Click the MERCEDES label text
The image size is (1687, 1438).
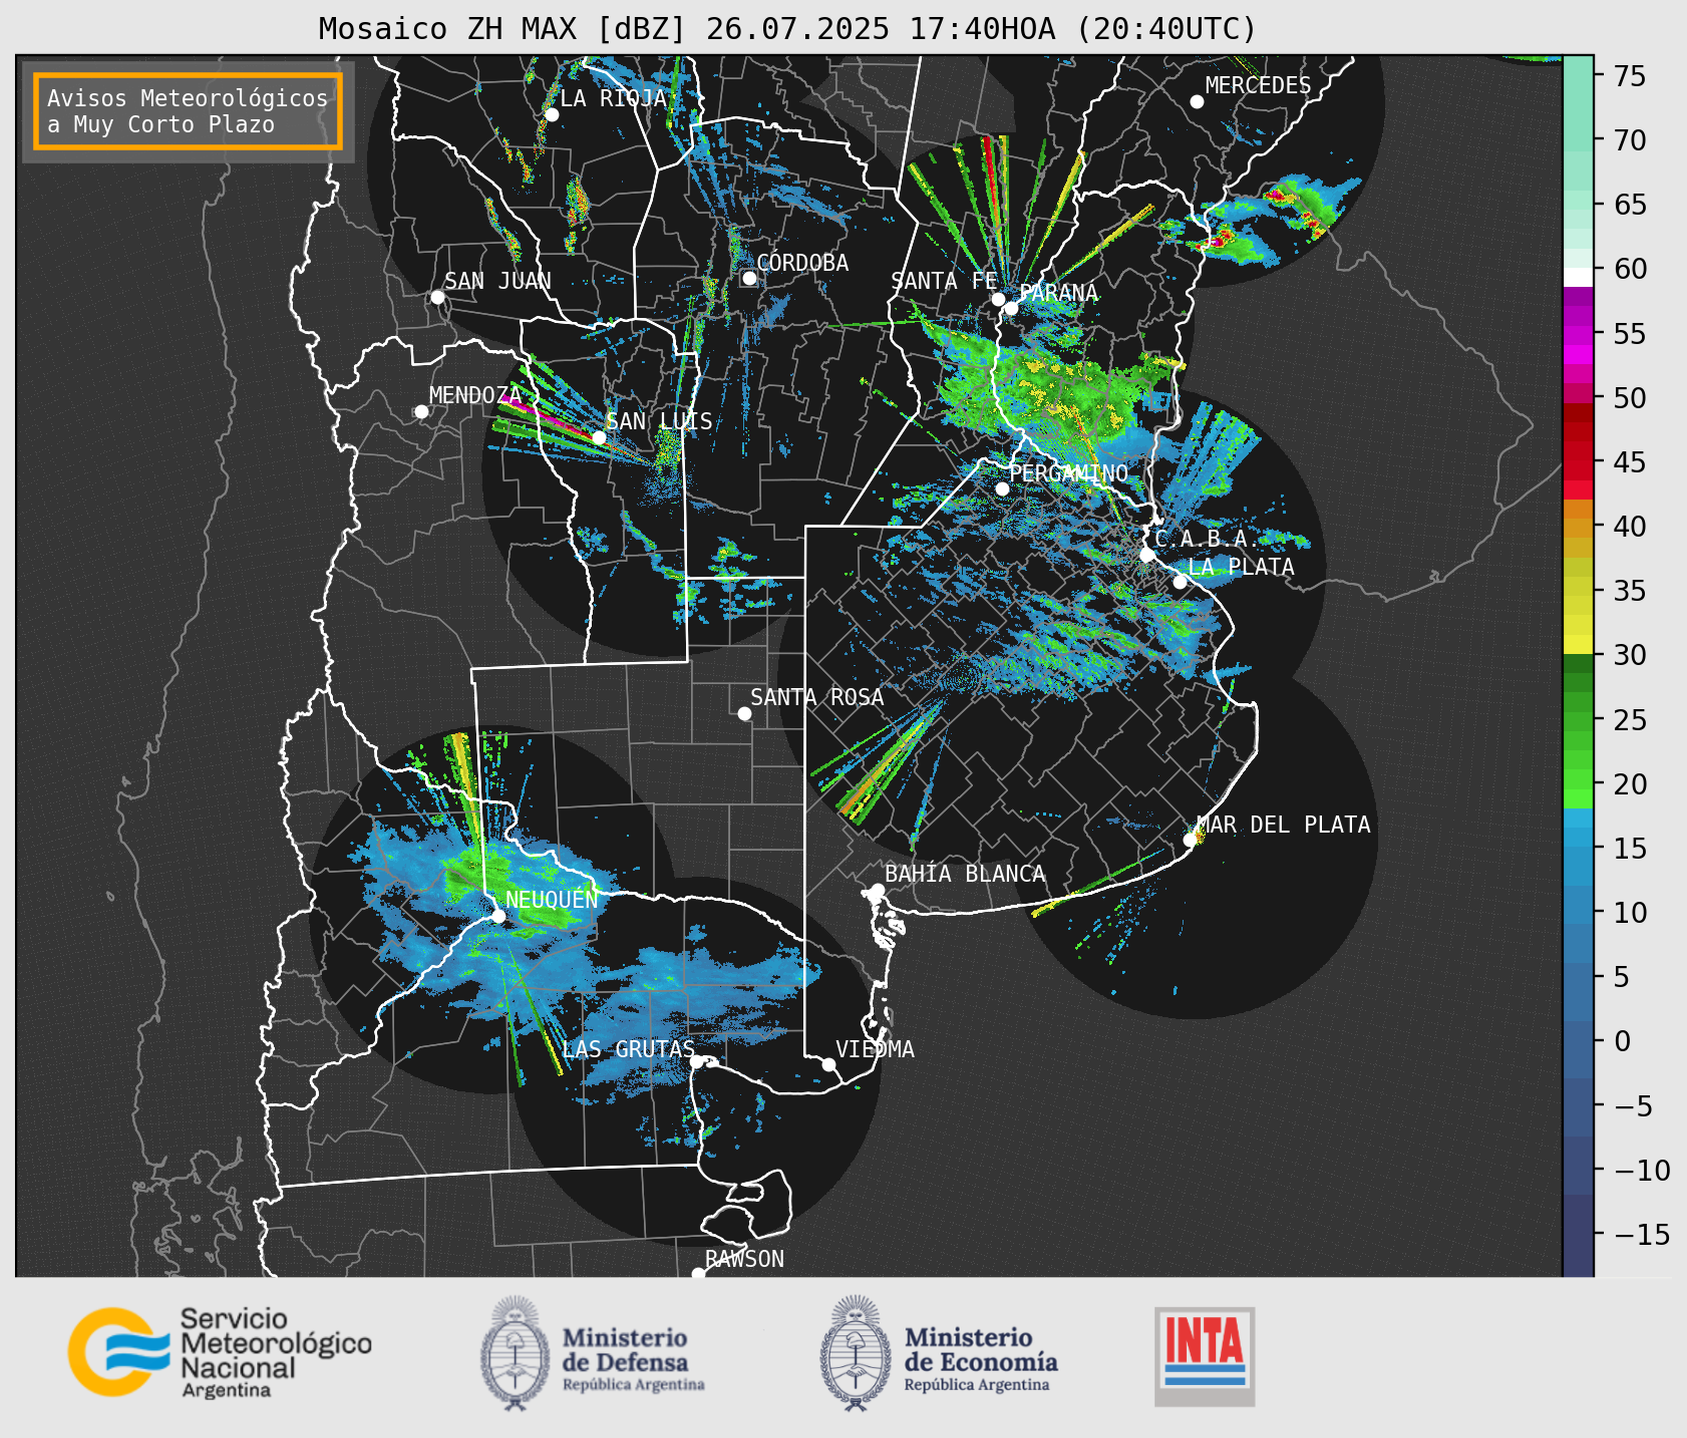(1258, 86)
